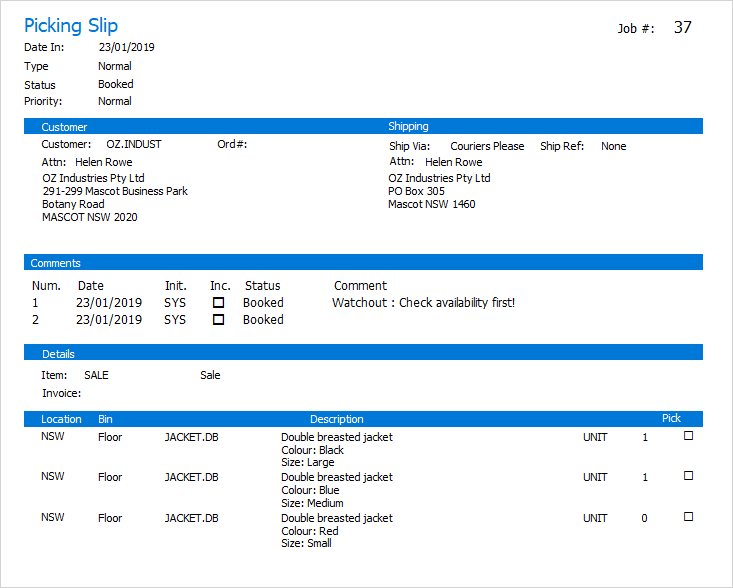Select the Details section header
Screen dimensions: 733x588
tap(58, 354)
